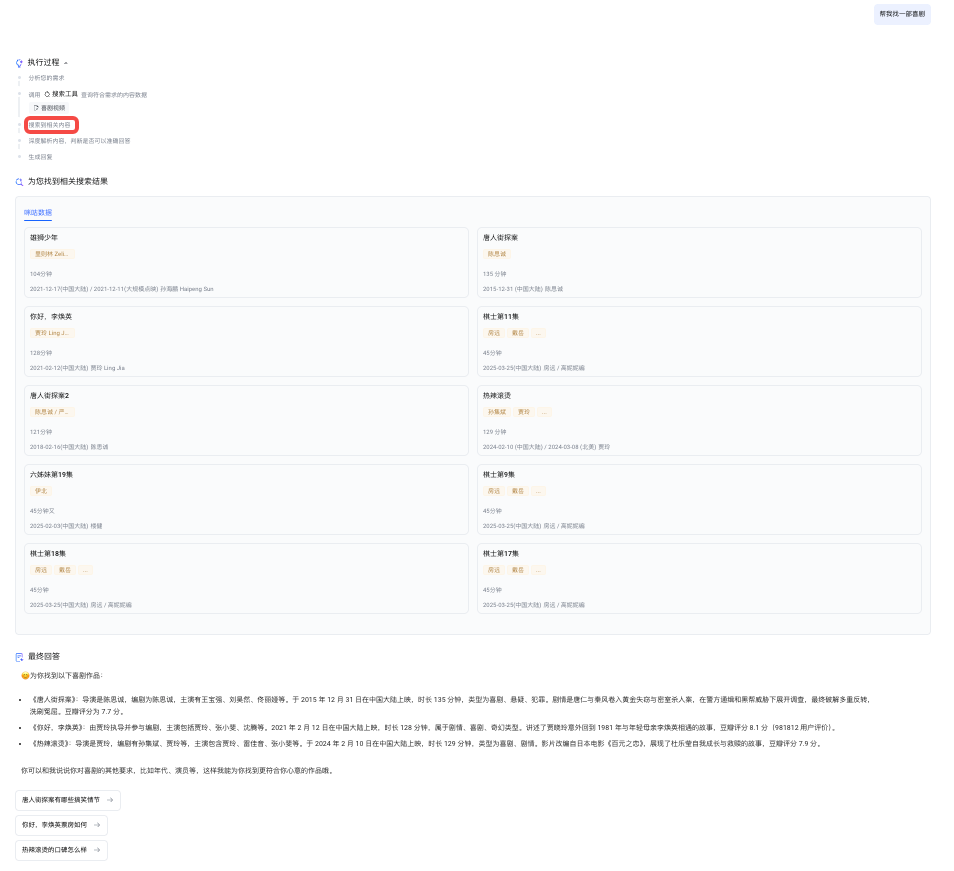
Task: Click the 搜索到相关内容 step
Action: pos(50,125)
